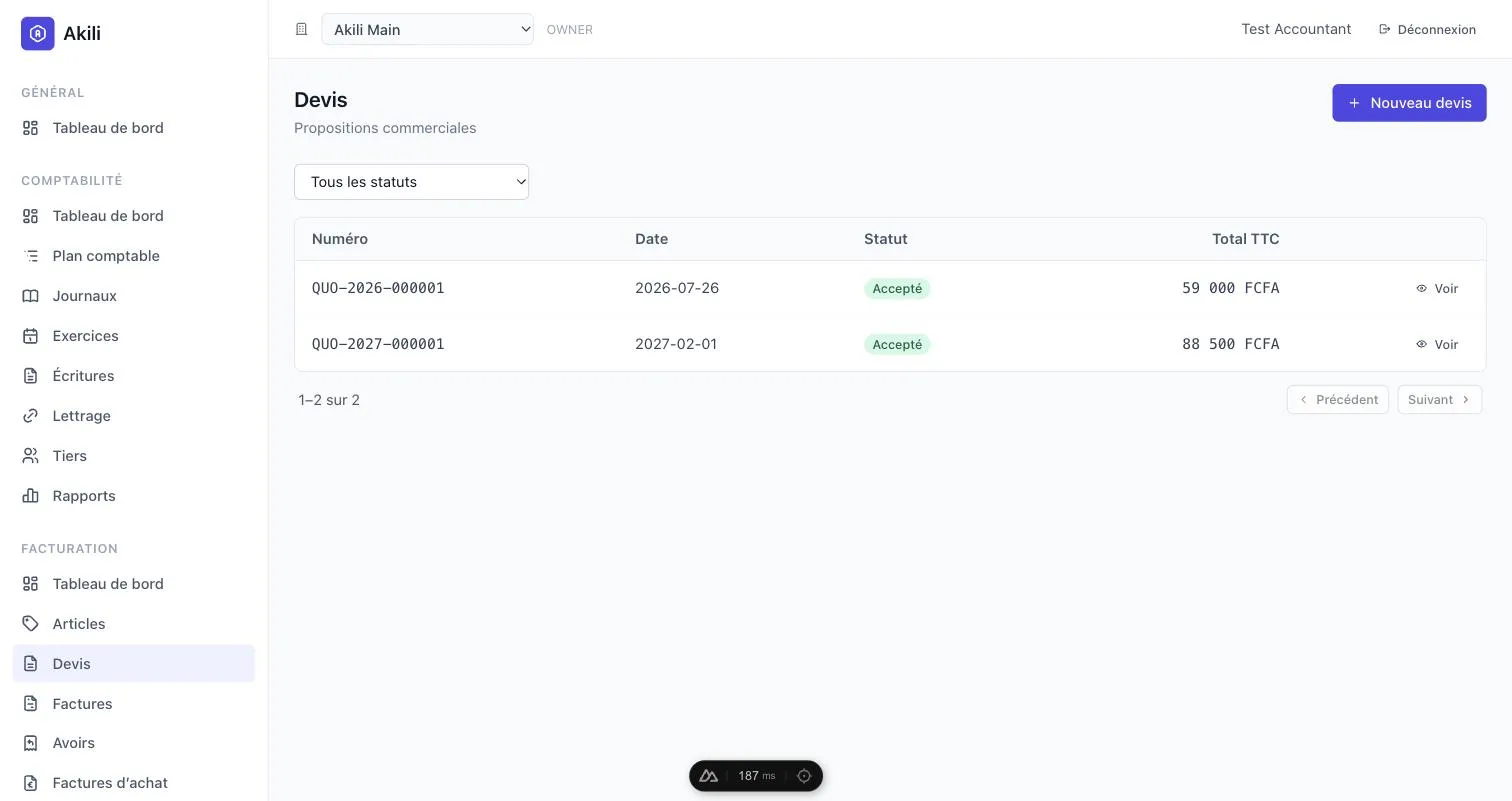This screenshot has width=1512, height=801.
Task: Open Exercices calendar icon
Action: pos(31,336)
